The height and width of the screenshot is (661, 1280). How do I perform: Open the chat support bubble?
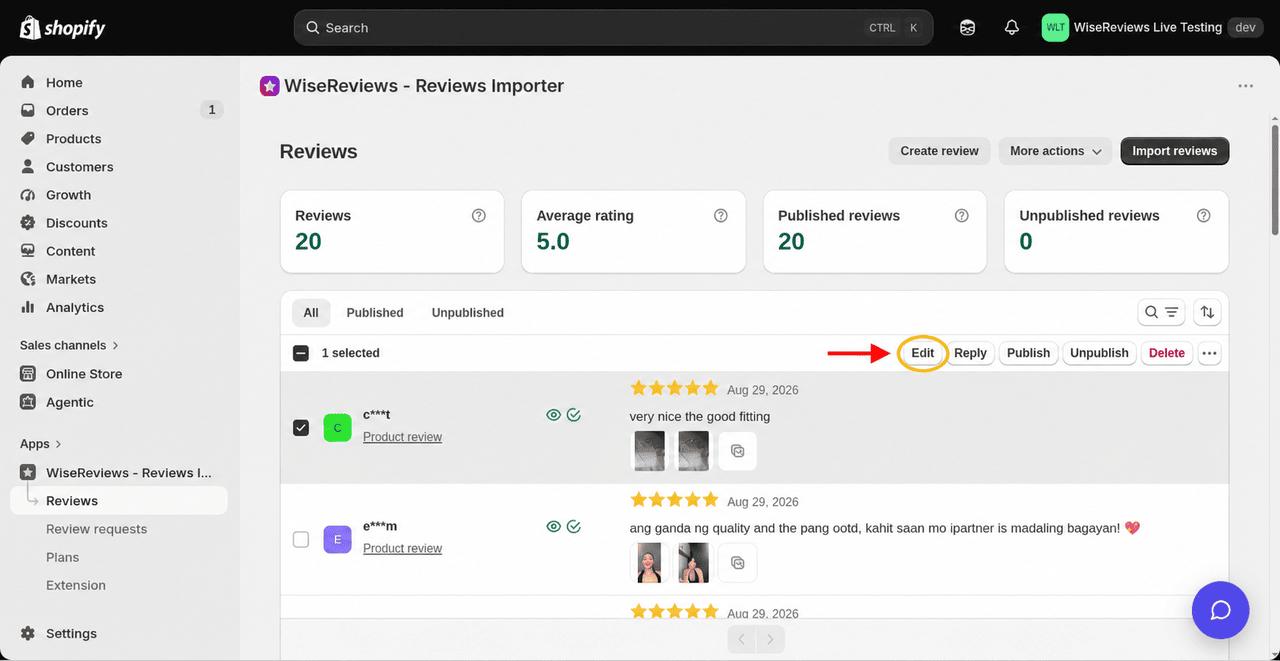coord(1220,610)
